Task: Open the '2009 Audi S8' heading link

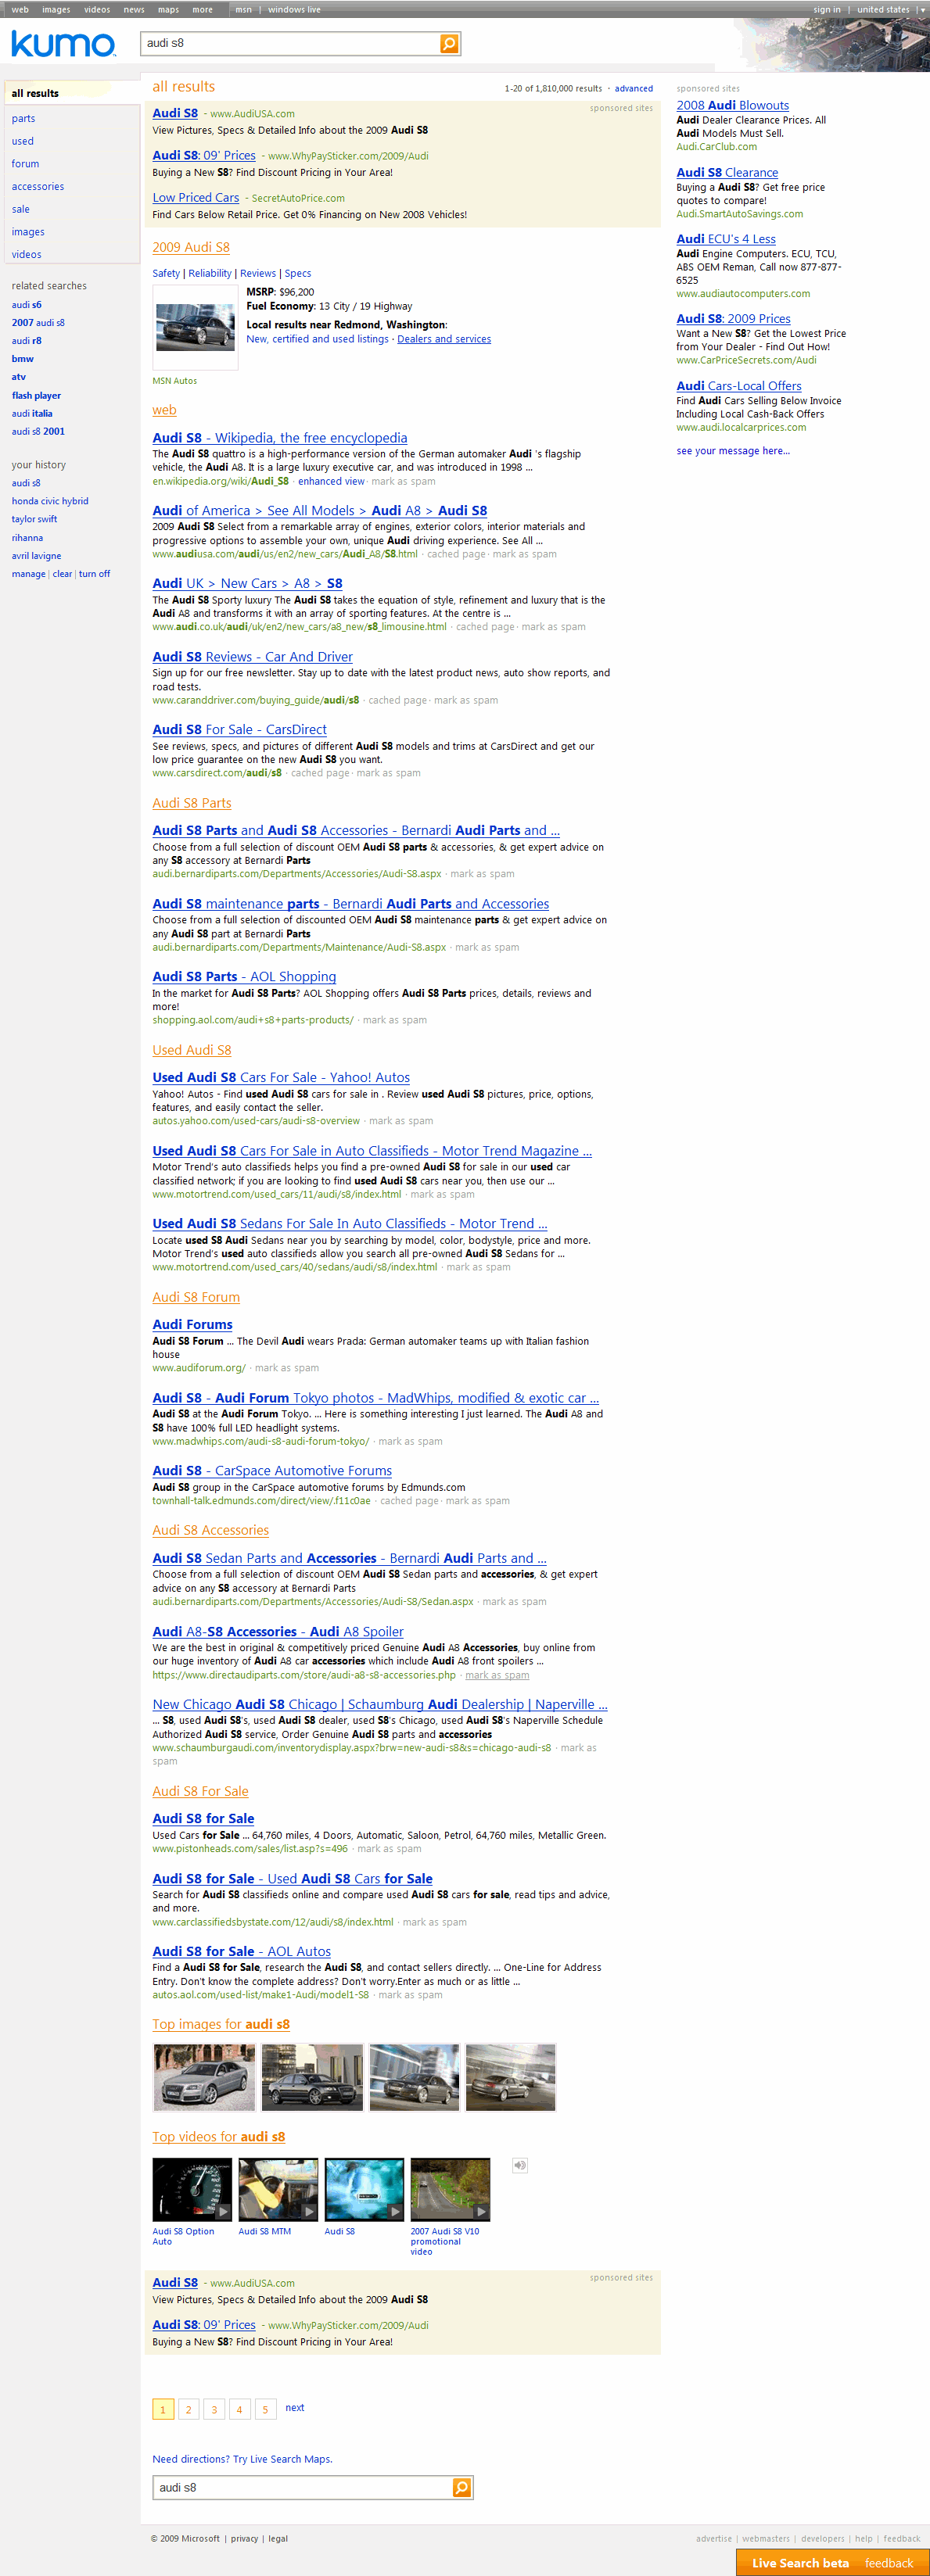Action: click(x=191, y=247)
